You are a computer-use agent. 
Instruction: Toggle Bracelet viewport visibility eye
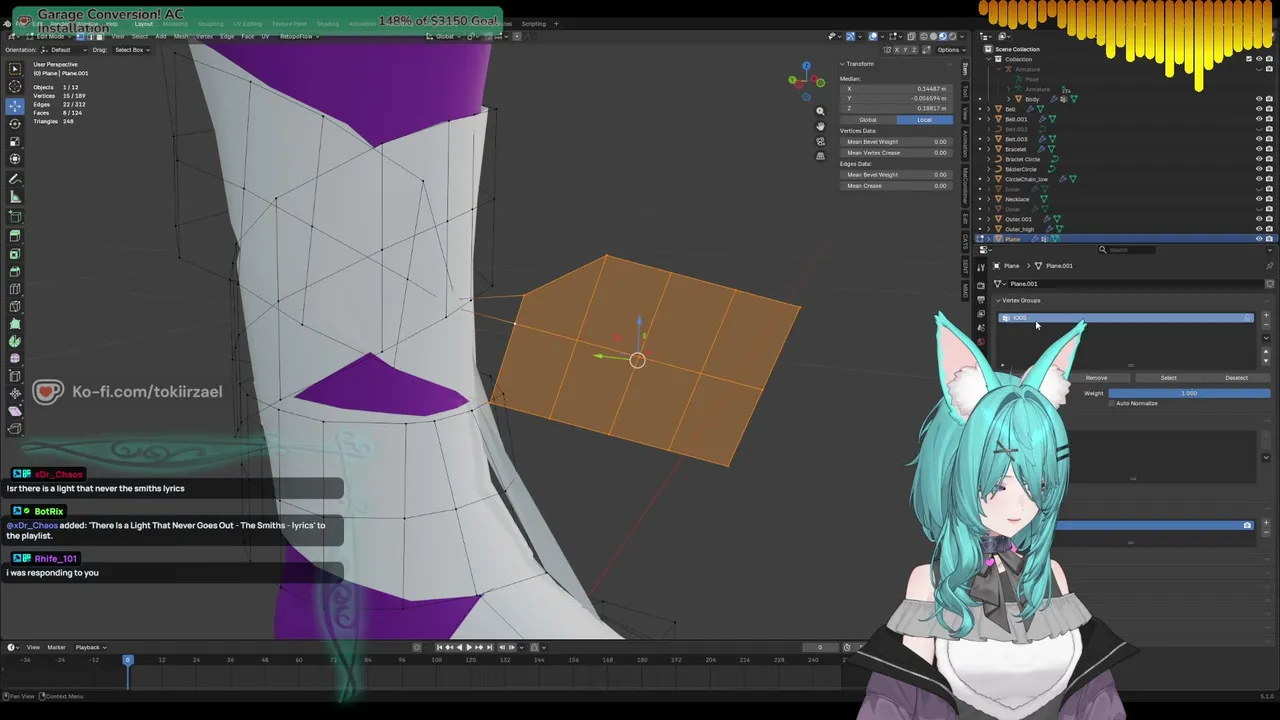pos(1258,149)
